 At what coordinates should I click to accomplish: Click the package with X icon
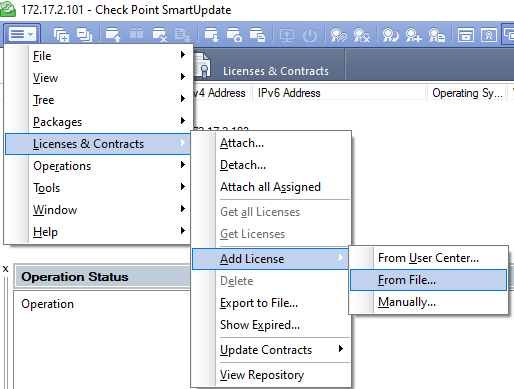159,34
